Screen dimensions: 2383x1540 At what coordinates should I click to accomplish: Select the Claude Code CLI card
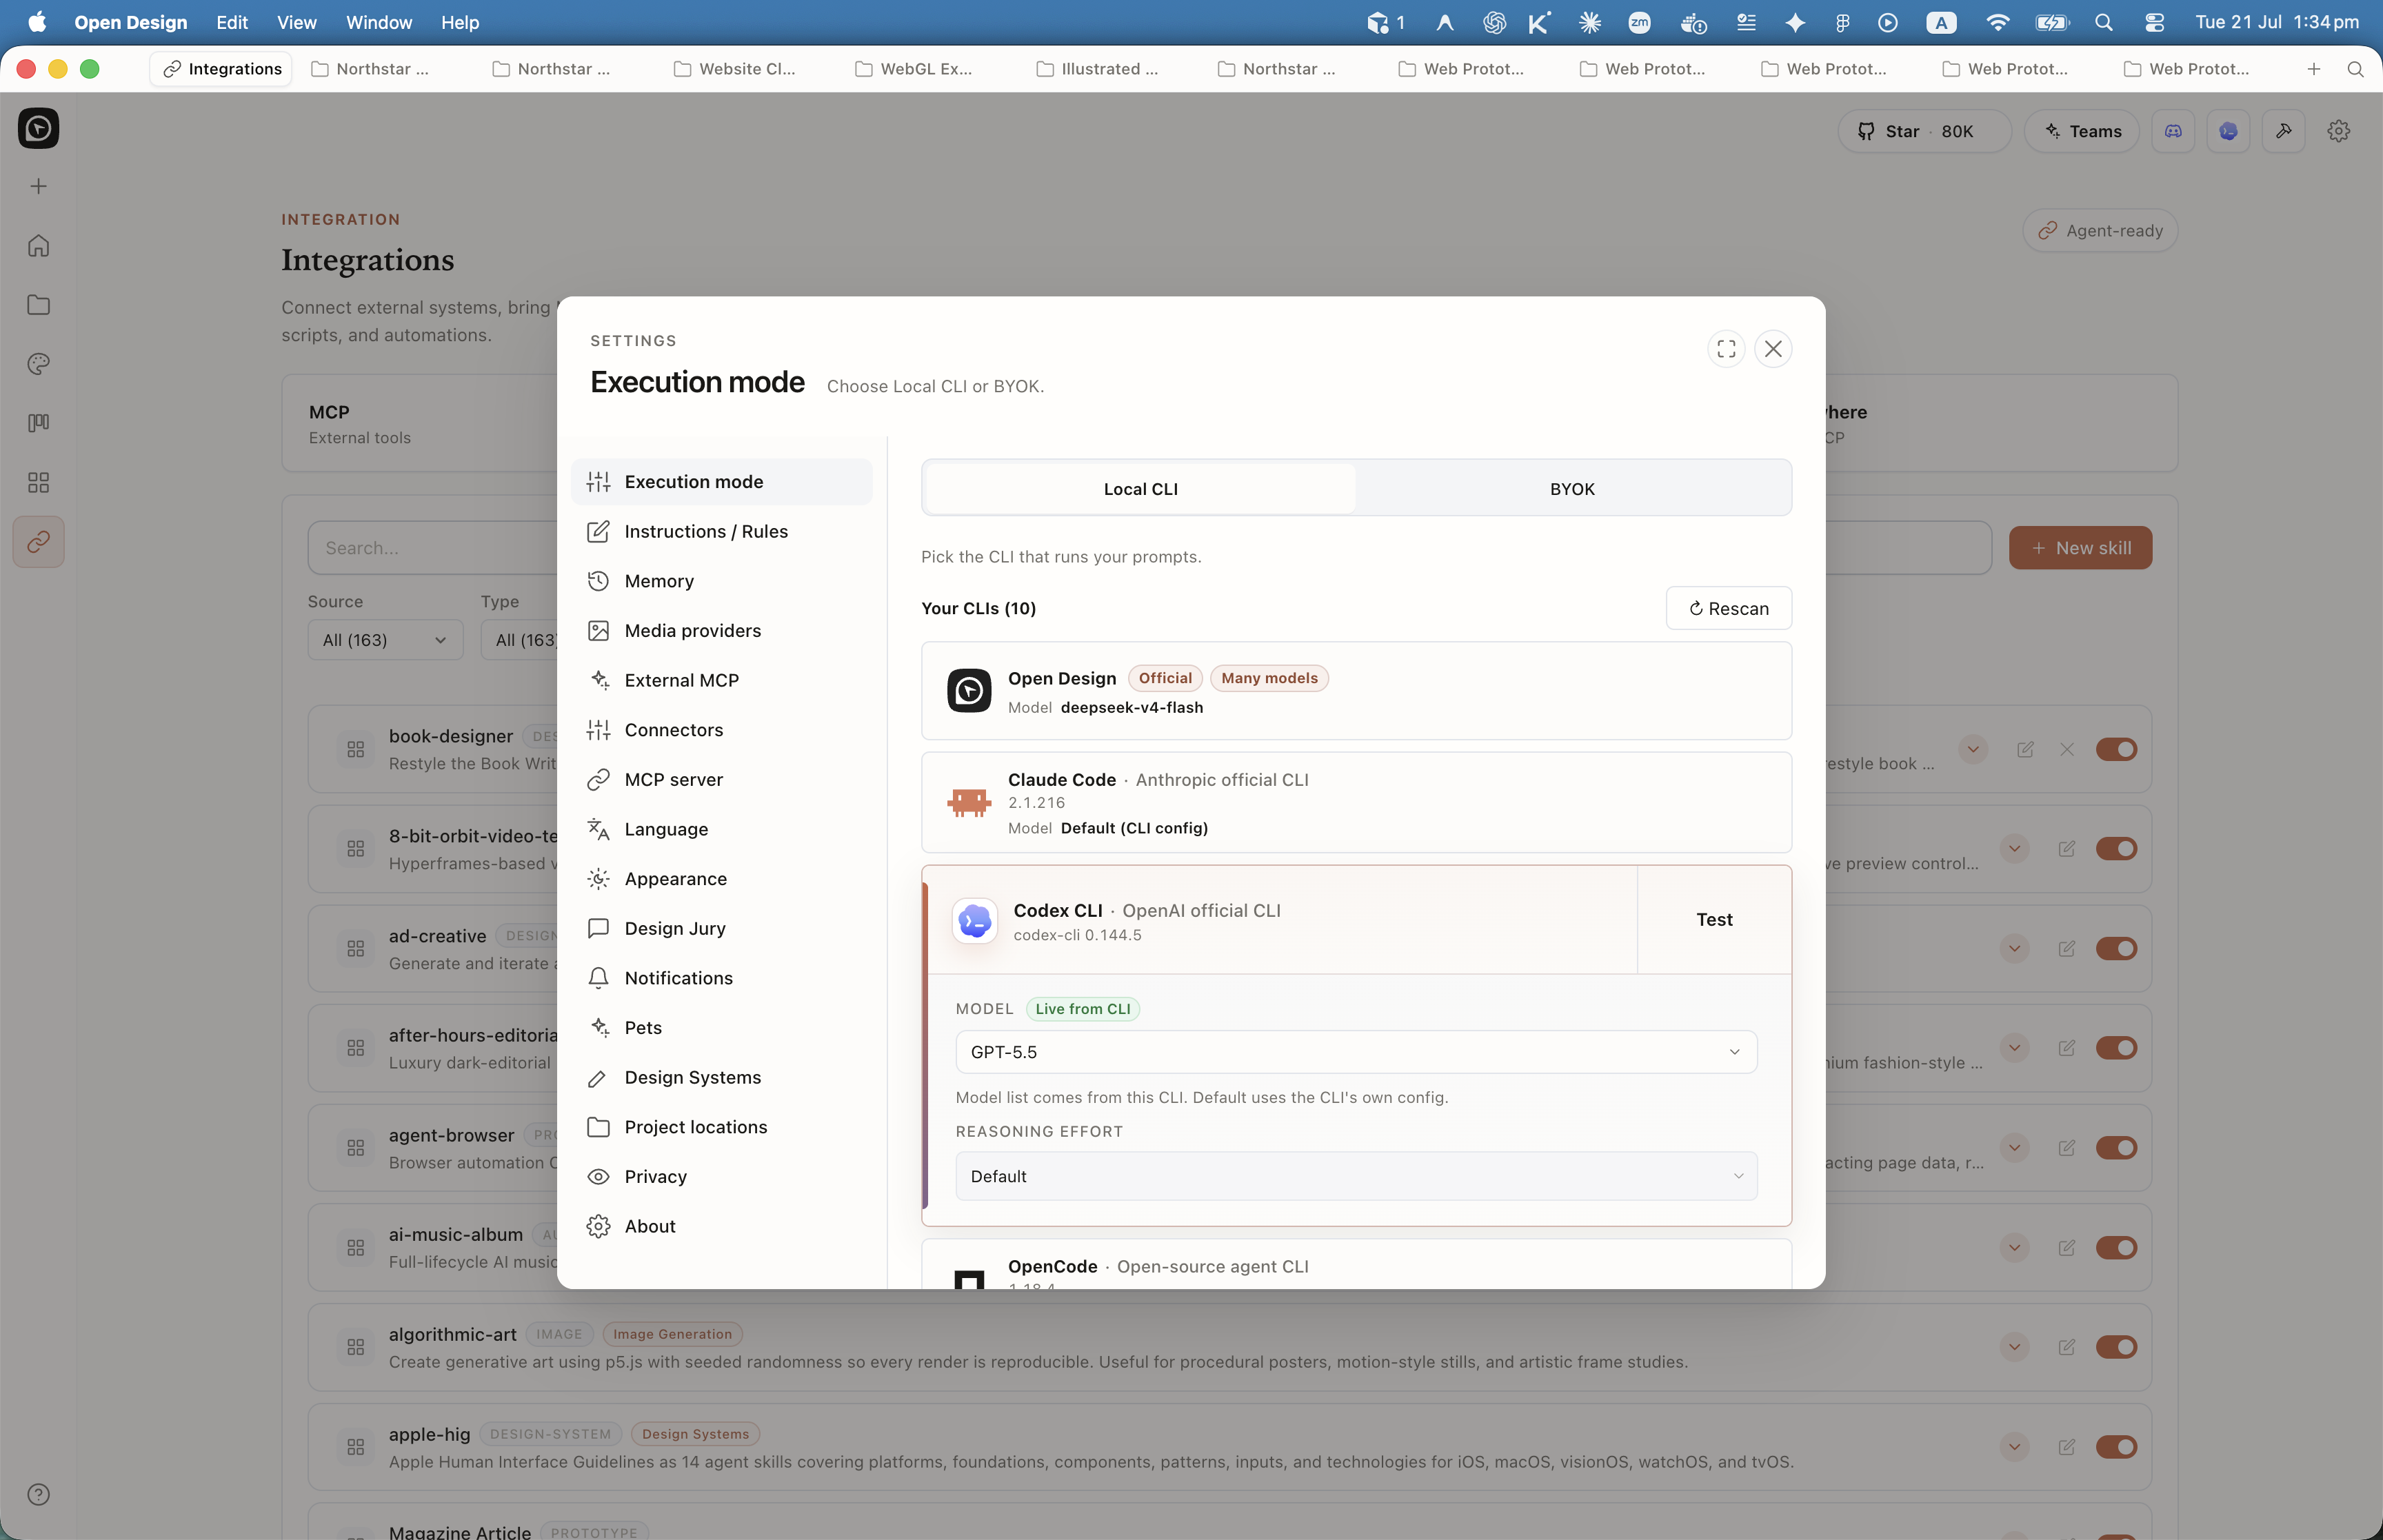(x=1356, y=802)
